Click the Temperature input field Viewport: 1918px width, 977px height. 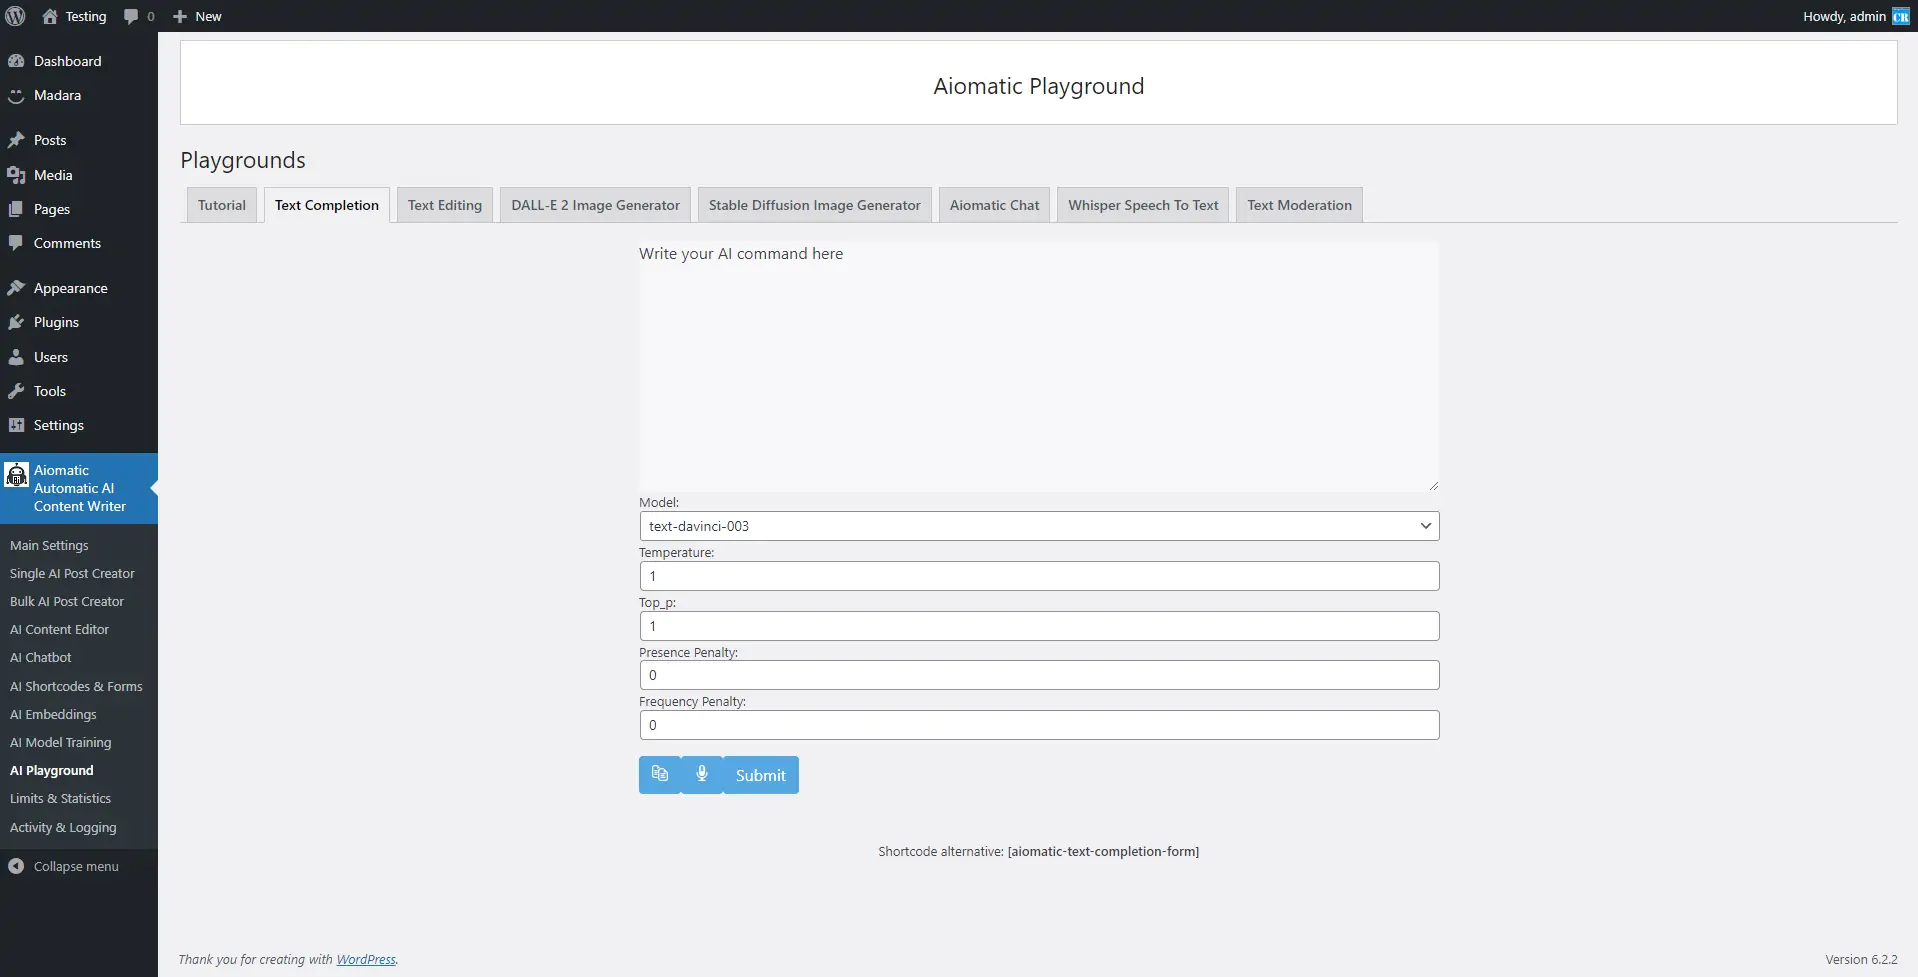tap(1039, 576)
